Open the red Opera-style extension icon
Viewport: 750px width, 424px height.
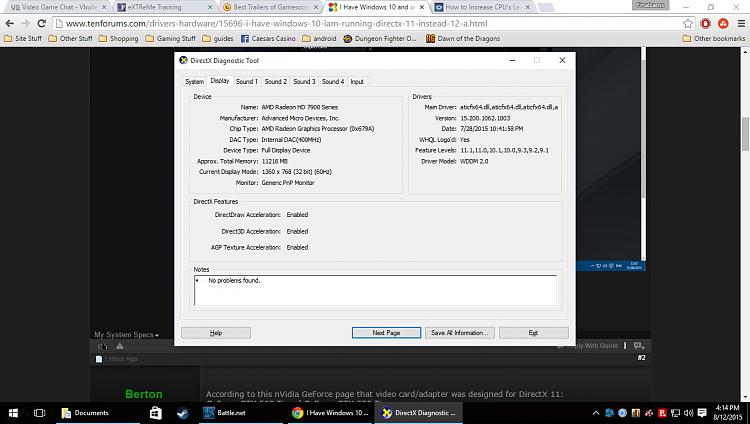(x=706, y=23)
